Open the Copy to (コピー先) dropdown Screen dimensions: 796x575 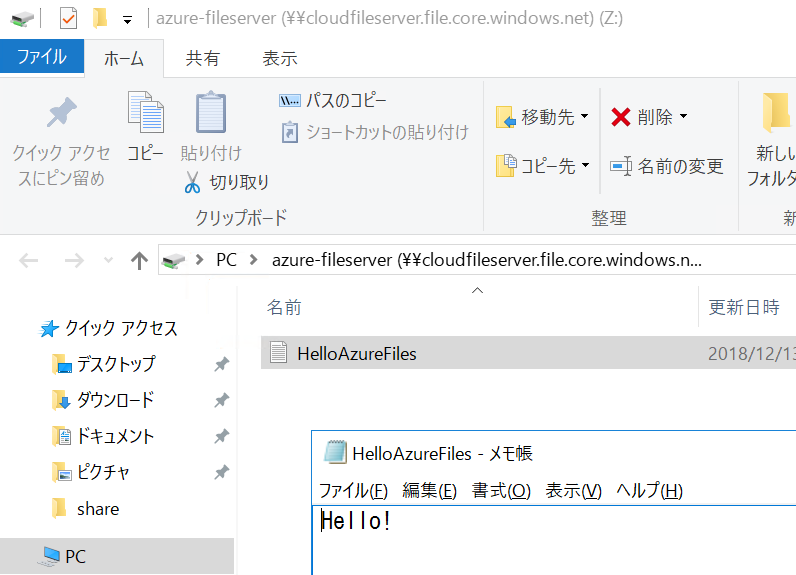pos(543,166)
